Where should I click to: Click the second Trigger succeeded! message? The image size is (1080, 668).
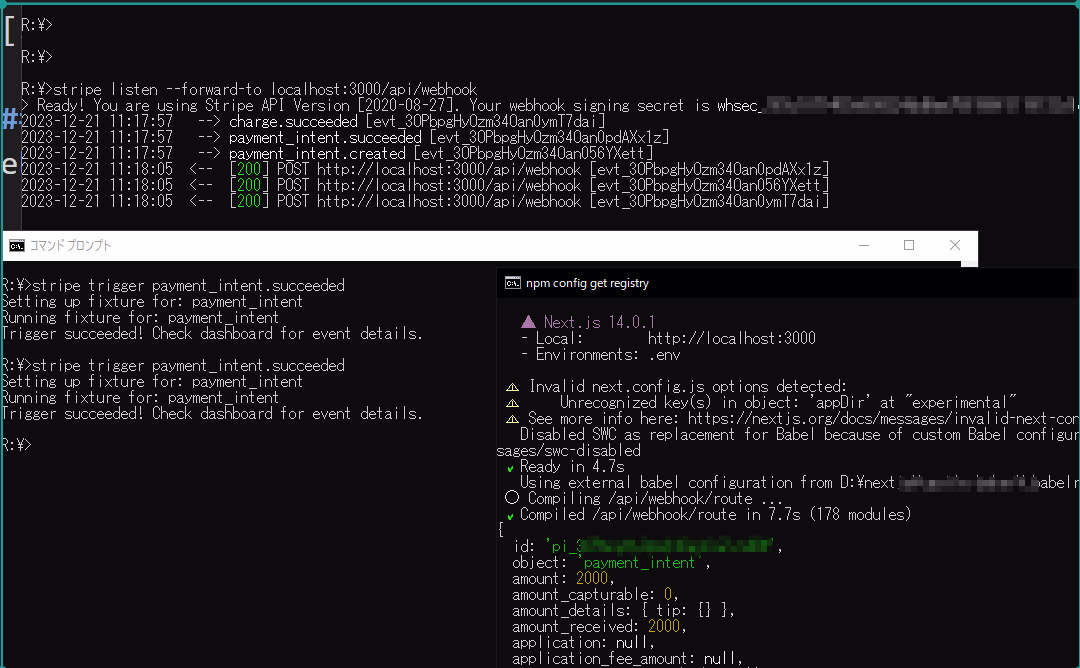211,414
